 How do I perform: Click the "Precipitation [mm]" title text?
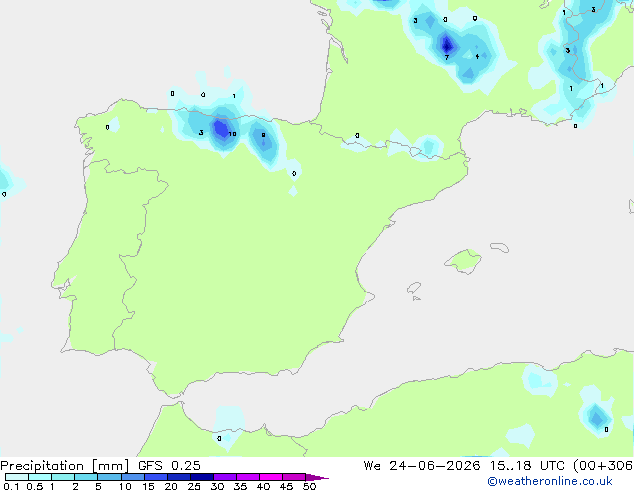pyautogui.click(x=64, y=466)
